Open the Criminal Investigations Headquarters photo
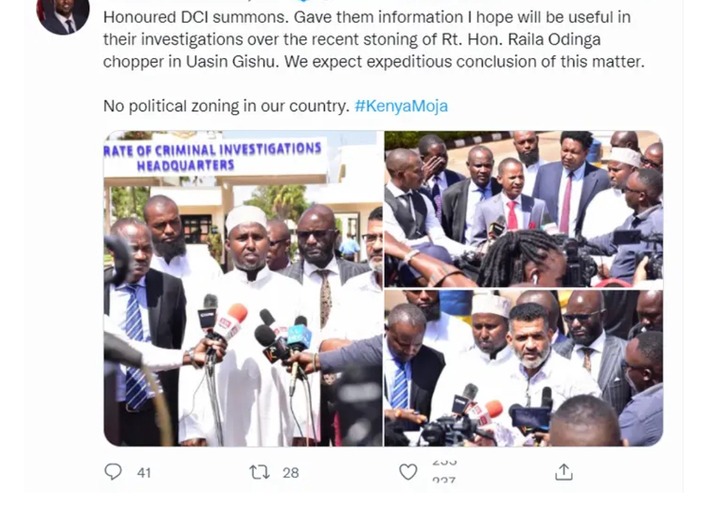 (x=243, y=288)
